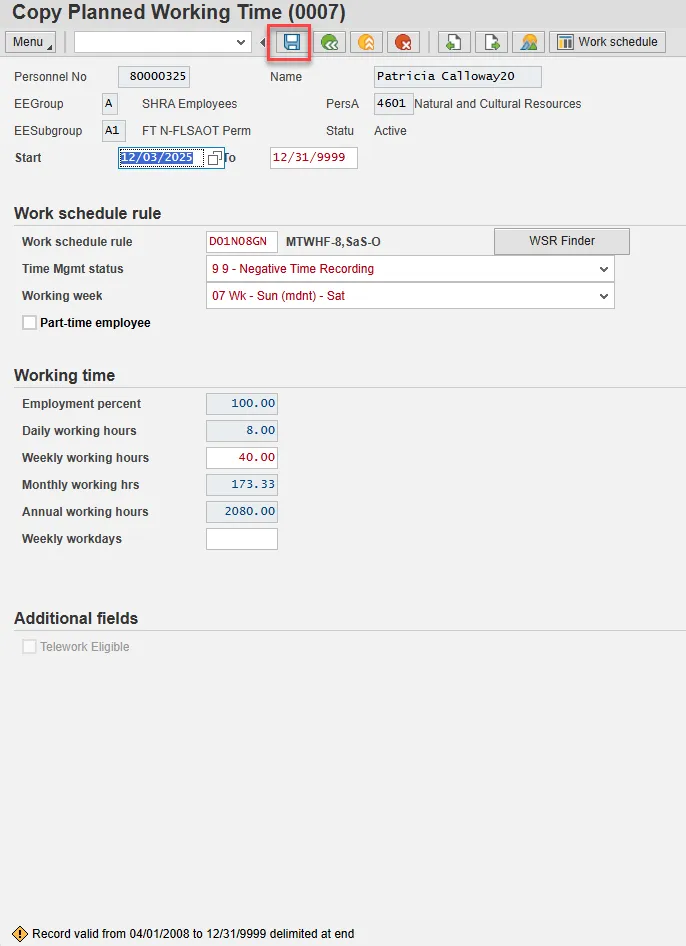The image size is (686, 946).
Task: Click the Annual working hours field 2080.00
Action: click(x=242, y=512)
